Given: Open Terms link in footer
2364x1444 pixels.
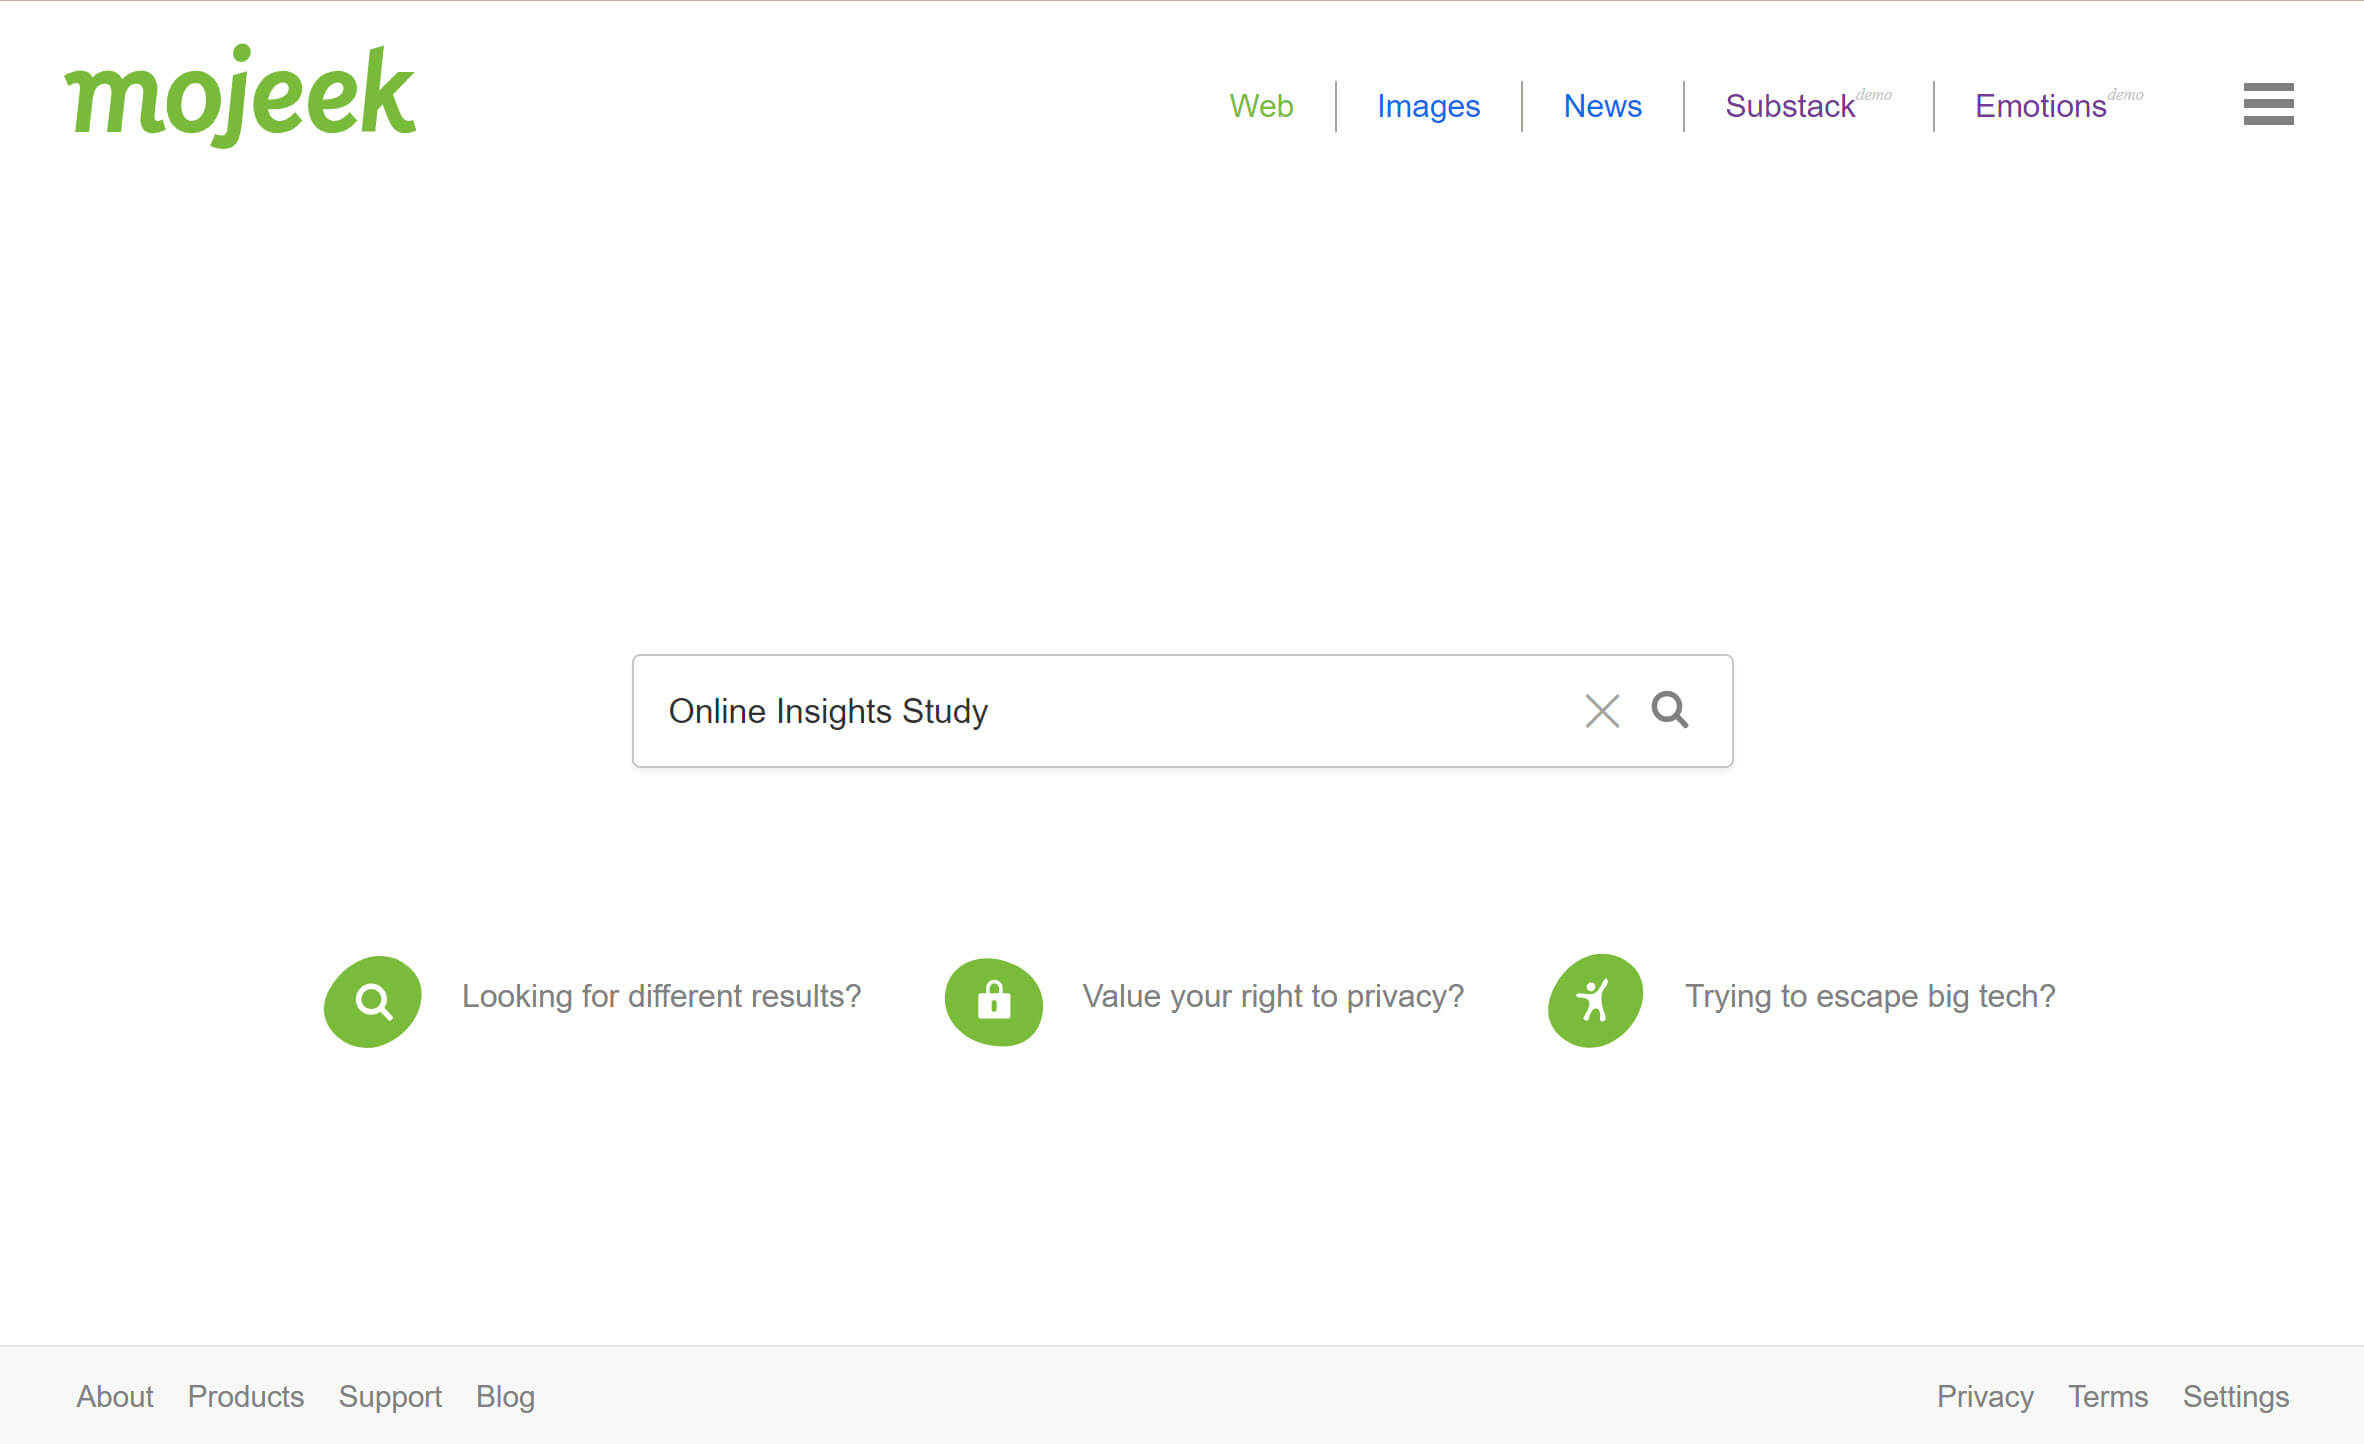Looking at the screenshot, I should [x=2108, y=1396].
